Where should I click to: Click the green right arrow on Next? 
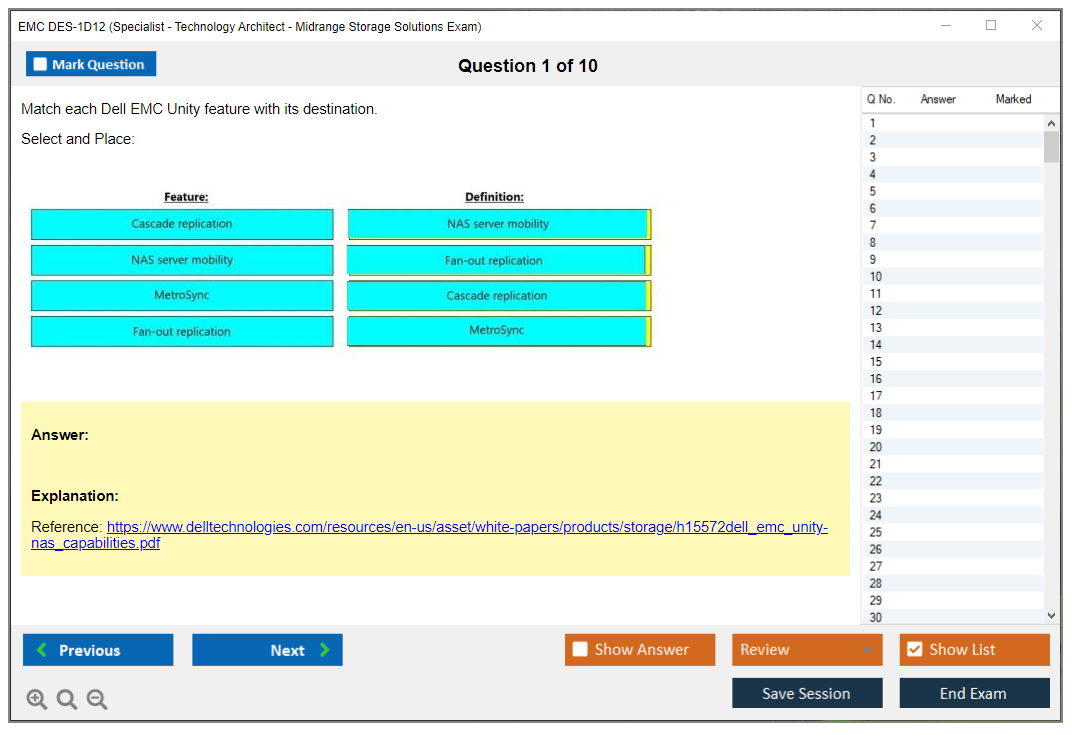(x=325, y=650)
